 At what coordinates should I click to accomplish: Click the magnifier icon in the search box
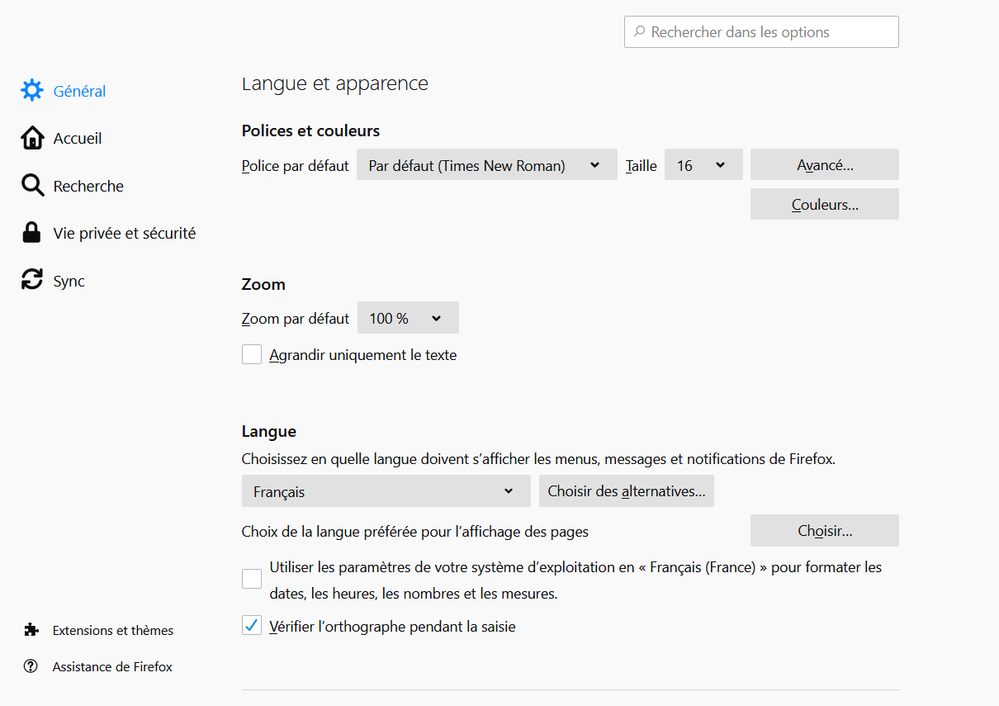[x=638, y=32]
